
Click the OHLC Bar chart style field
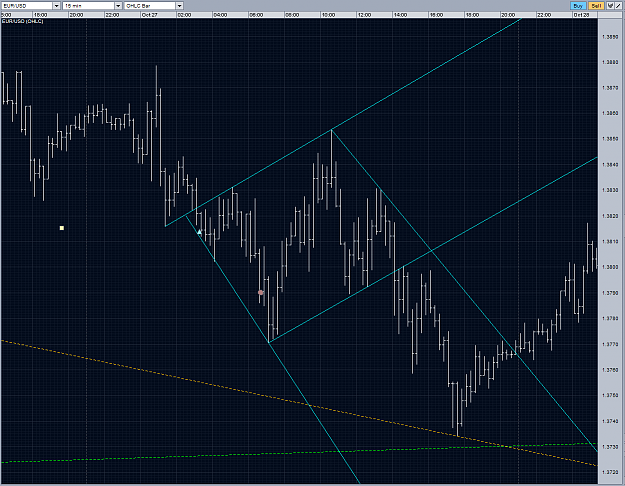pos(150,6)
